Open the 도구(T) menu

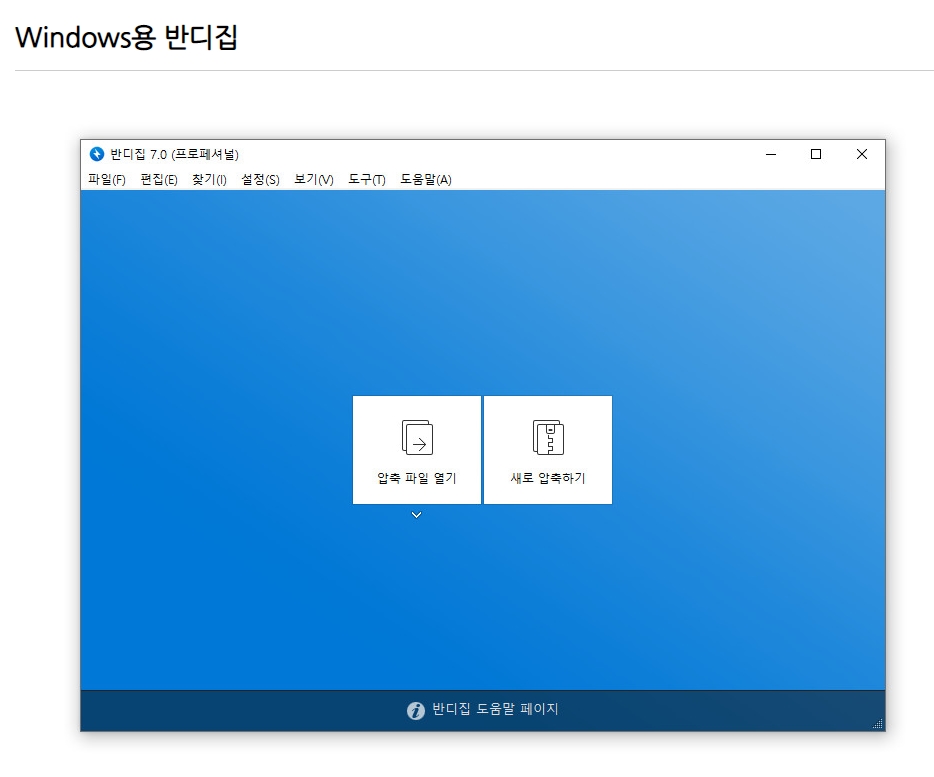pos(367,179)
